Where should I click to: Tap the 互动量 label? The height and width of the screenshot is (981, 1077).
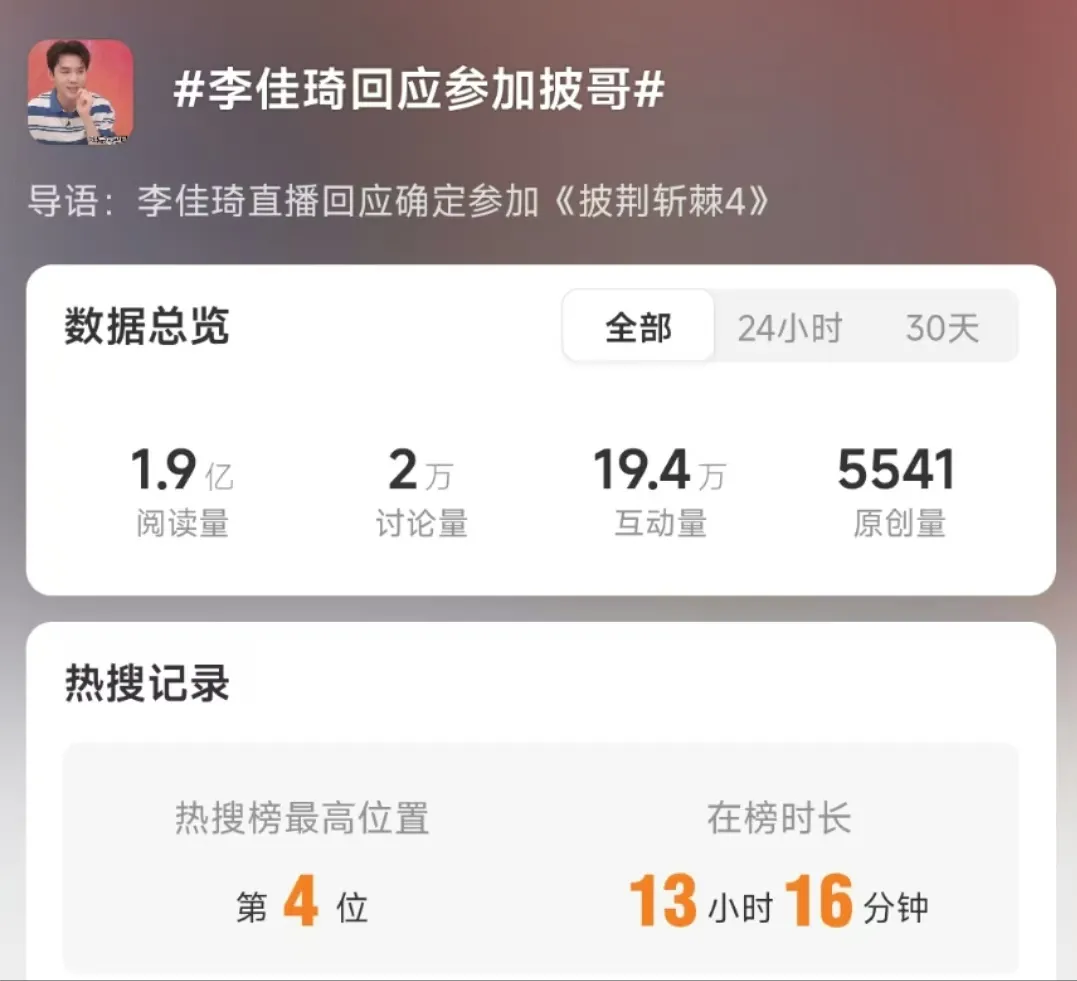point(660,523)
